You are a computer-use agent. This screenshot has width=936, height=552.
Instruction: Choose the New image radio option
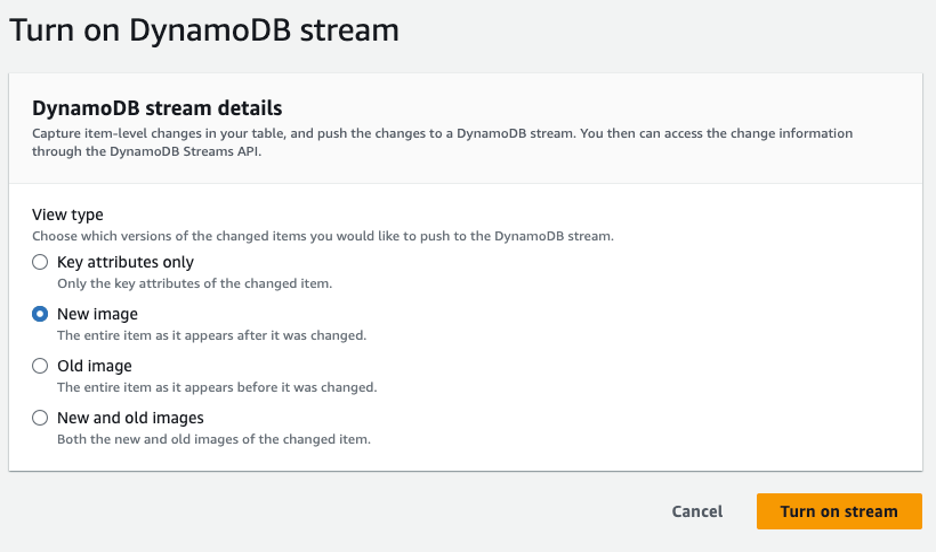click(40, 314)
